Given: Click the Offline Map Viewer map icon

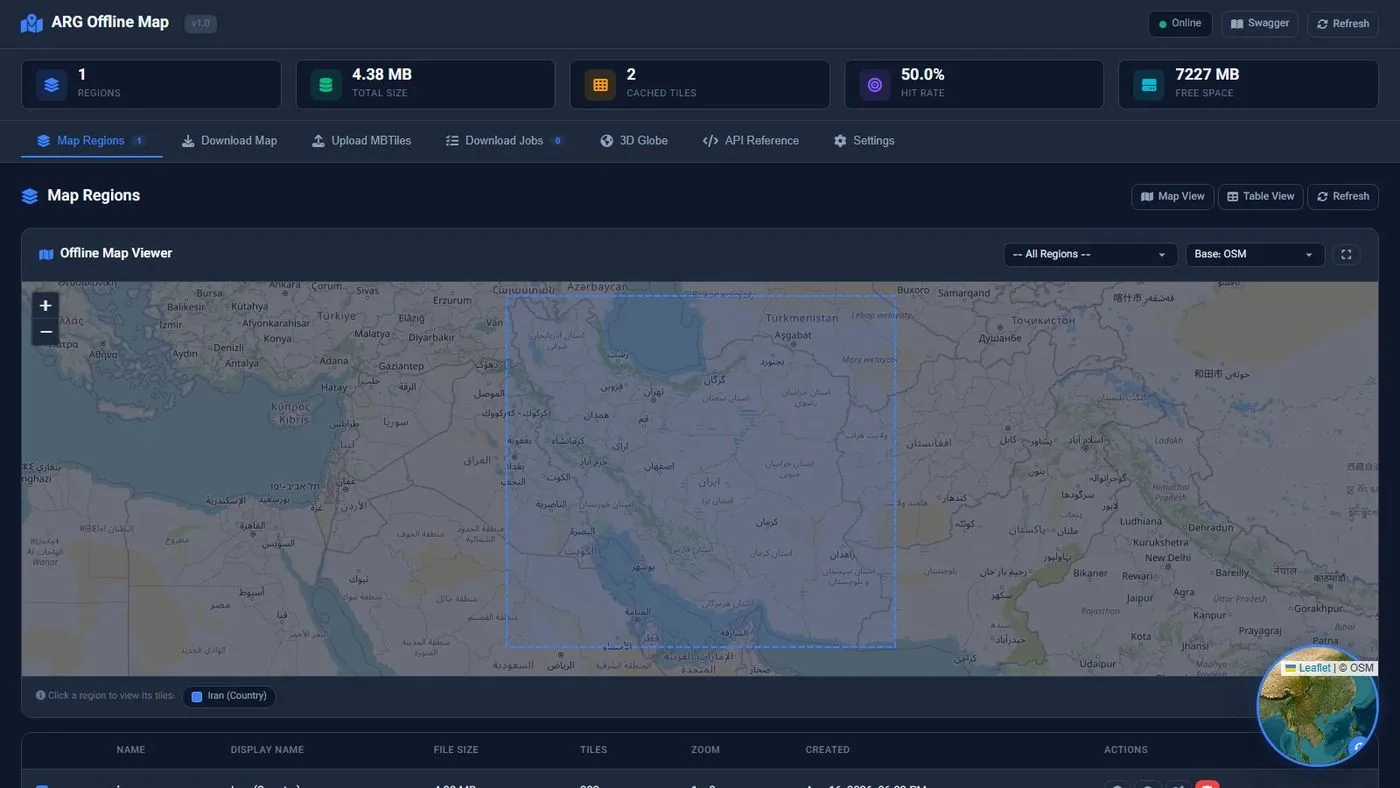Looking at the screenshot, I should tap(46, 254).
